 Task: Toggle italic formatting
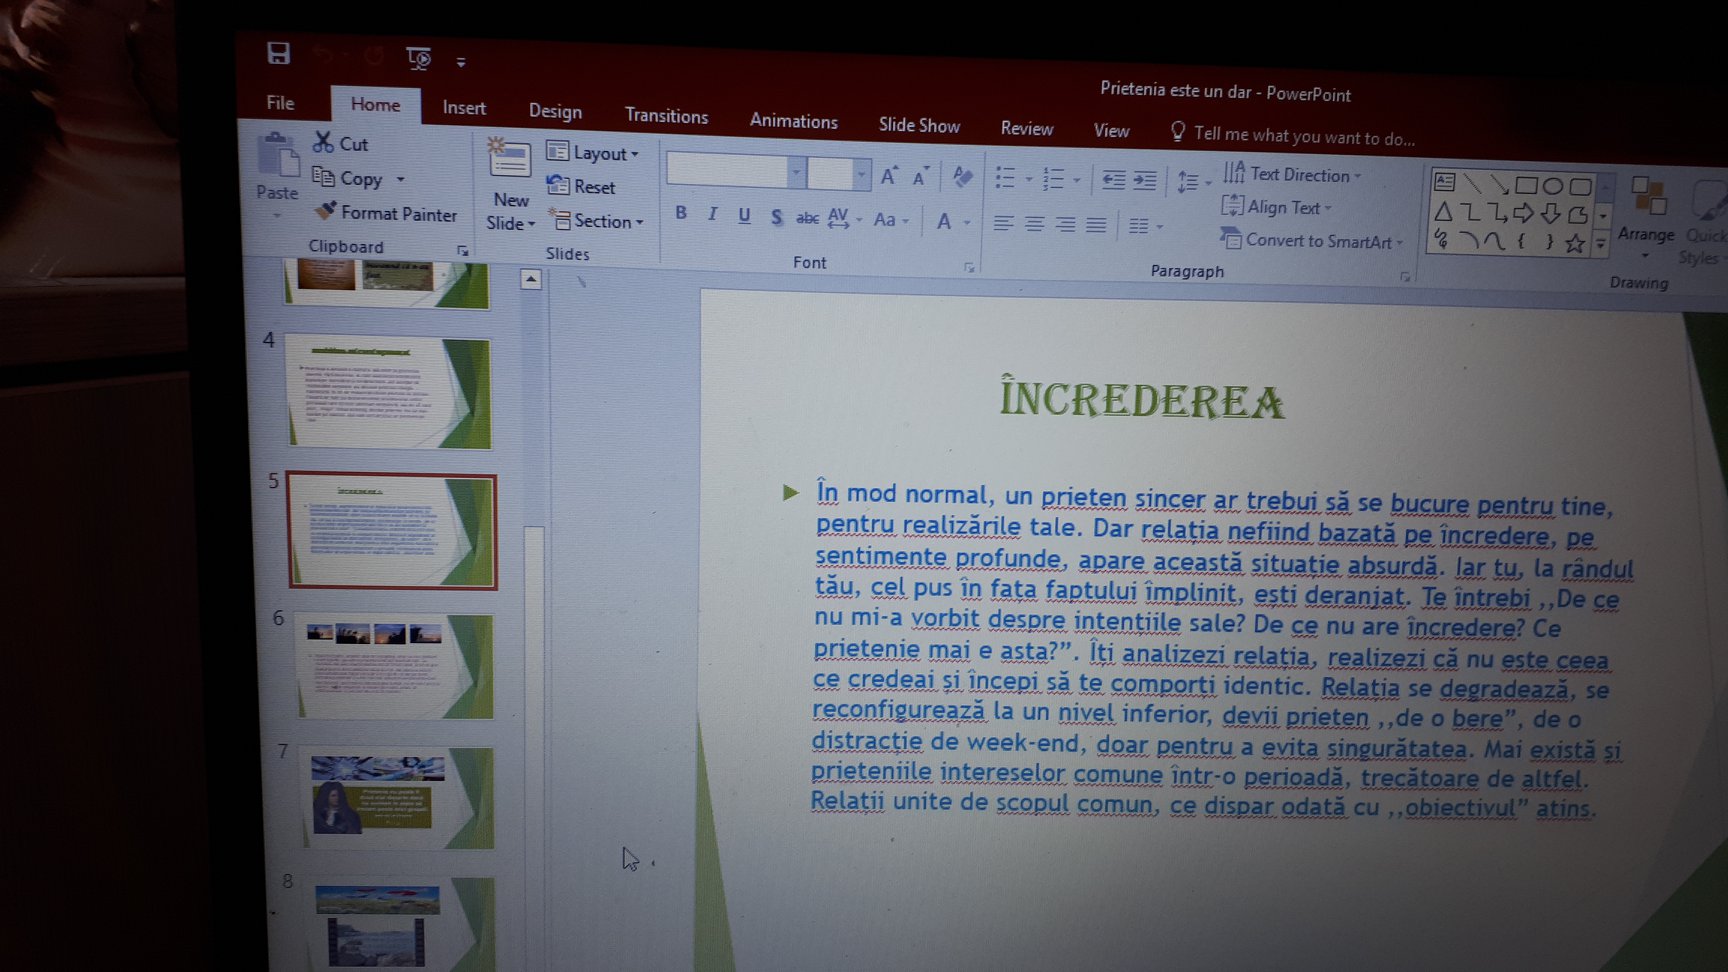click(713, 214)
